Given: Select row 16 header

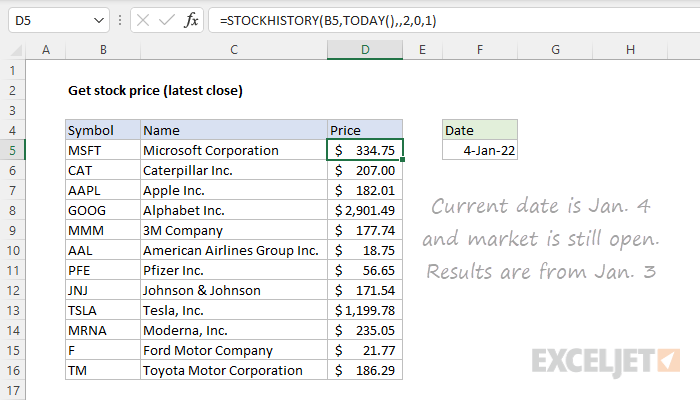Looking at the screenshot, I should [12, 370].
